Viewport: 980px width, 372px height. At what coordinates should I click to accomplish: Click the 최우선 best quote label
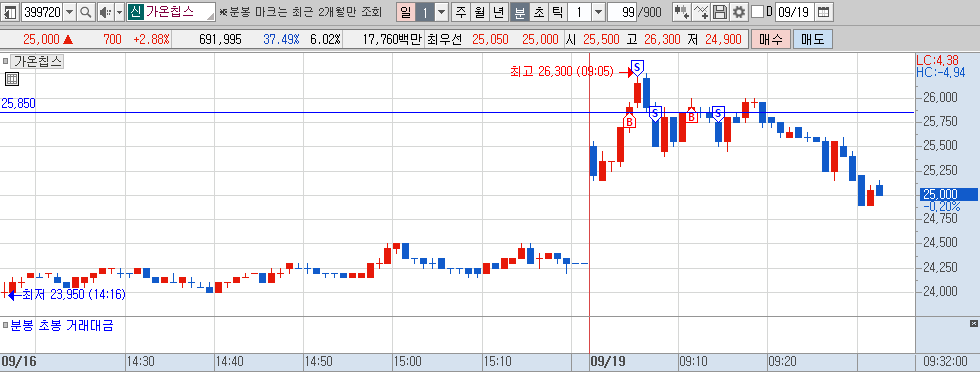point(444,39)
